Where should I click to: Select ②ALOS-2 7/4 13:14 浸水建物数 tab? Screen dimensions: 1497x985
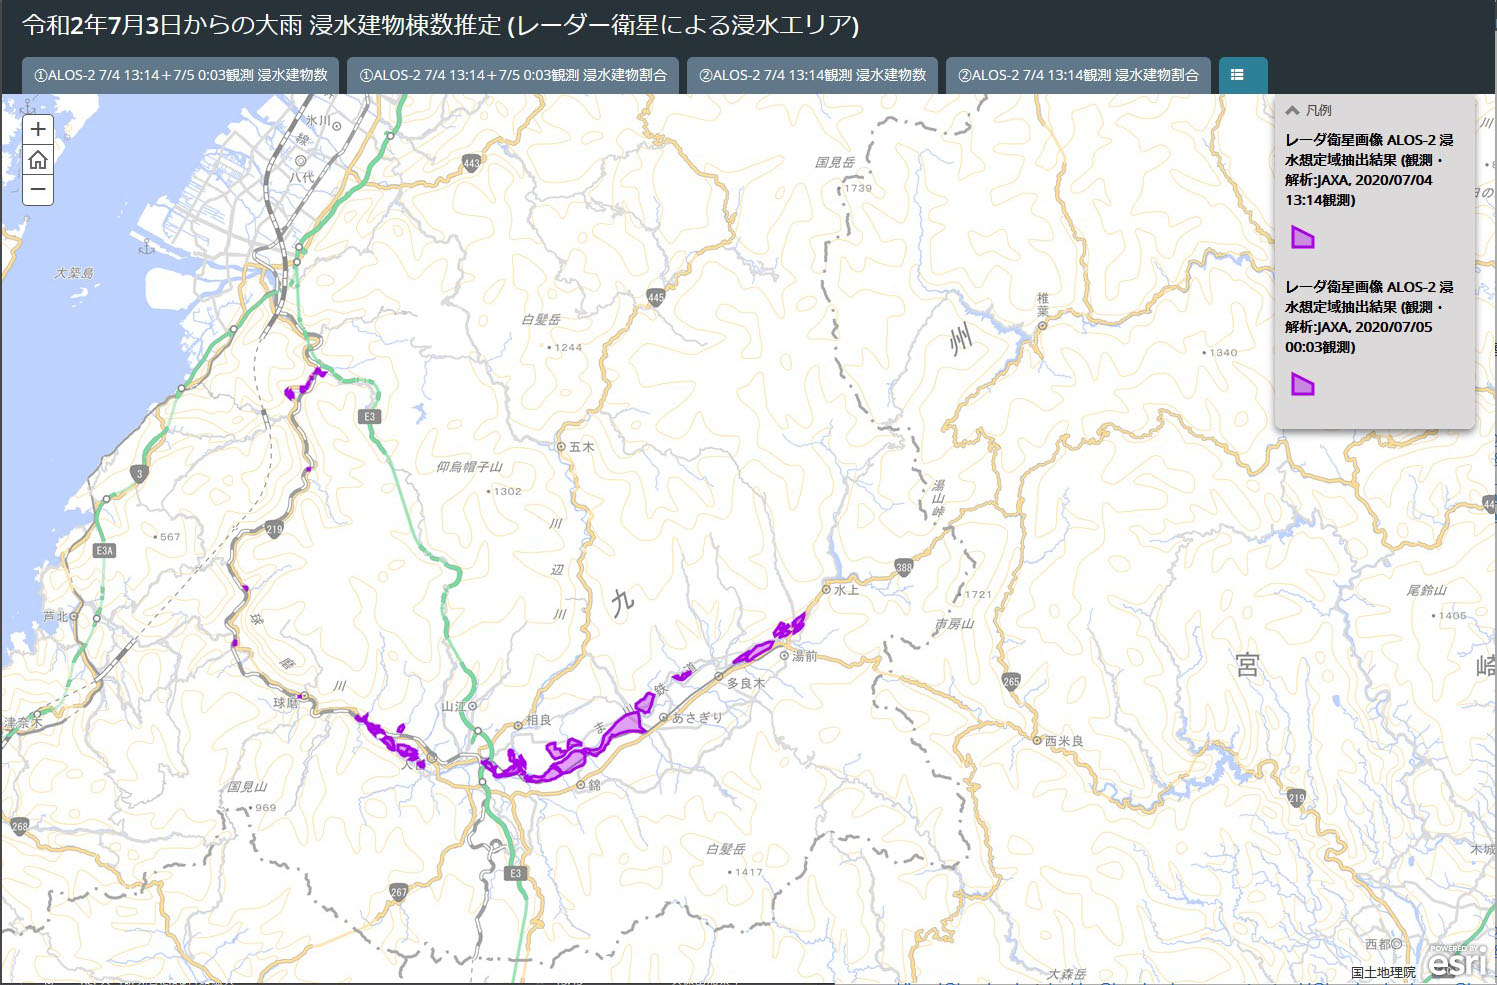point(812,75)
